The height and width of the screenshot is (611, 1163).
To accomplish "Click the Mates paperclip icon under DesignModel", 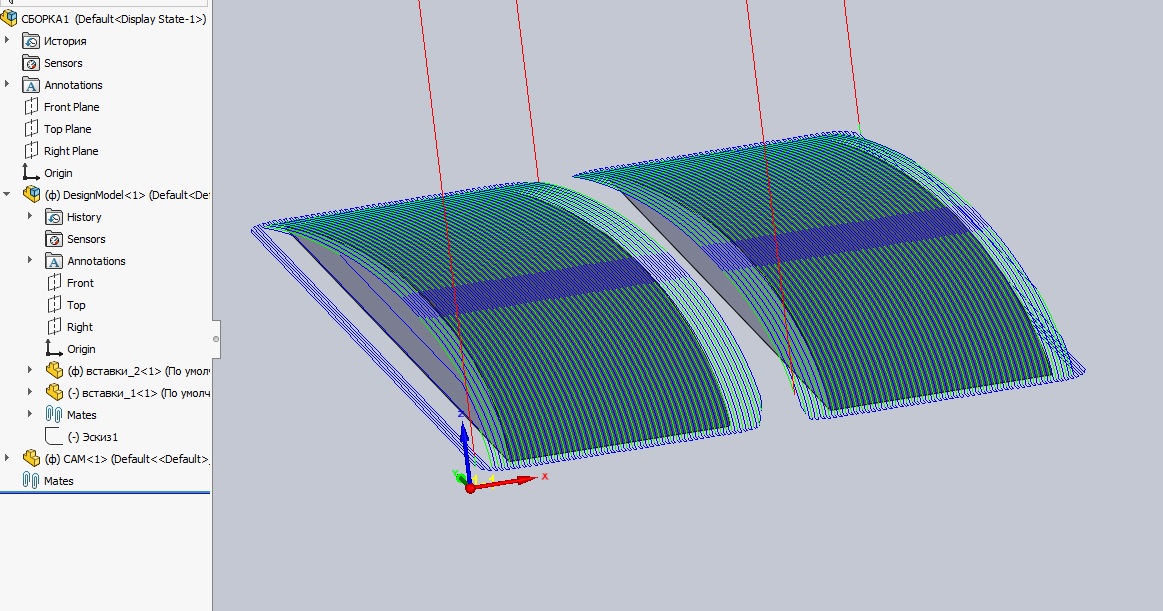I will click(x=54, y=415).
